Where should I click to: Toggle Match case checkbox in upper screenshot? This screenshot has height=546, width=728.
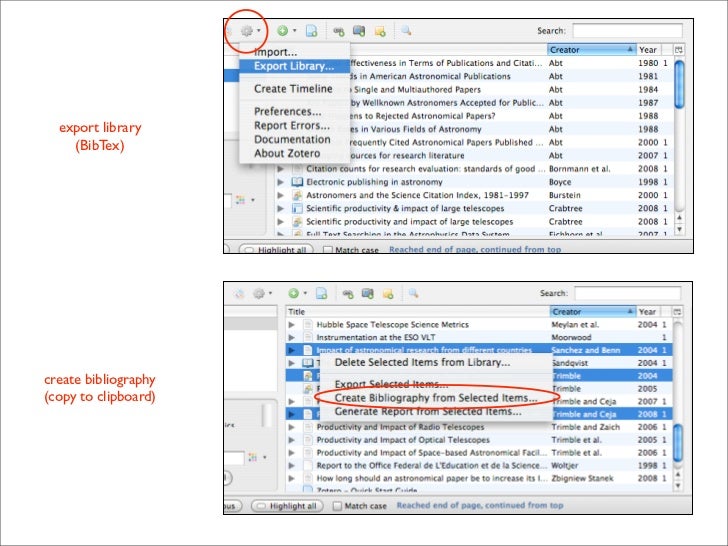328,250
